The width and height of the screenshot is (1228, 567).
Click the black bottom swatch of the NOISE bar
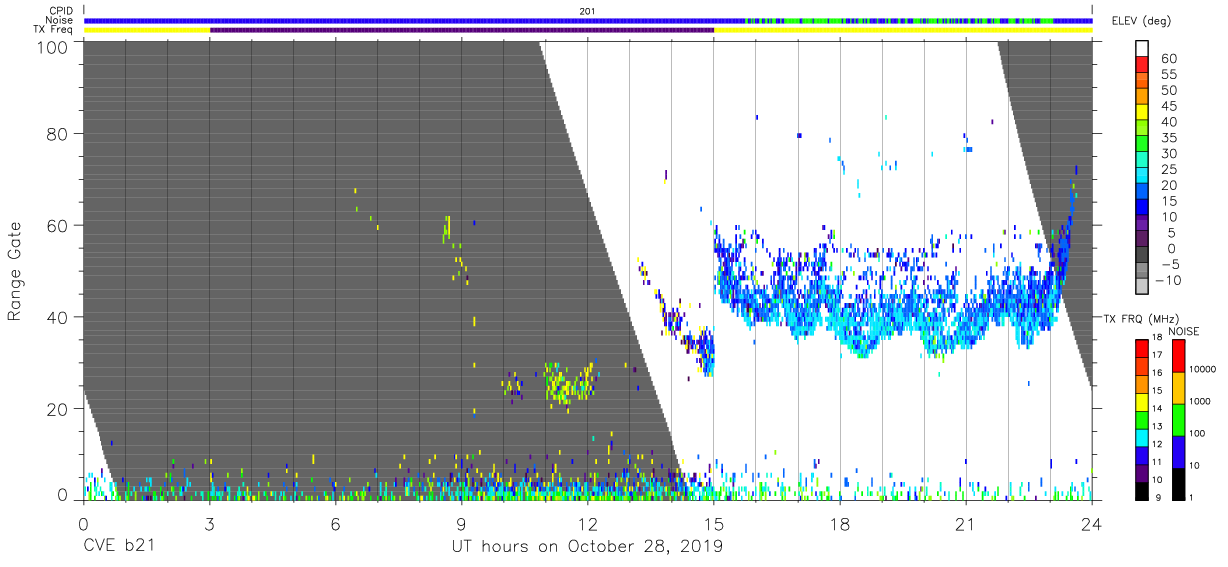click(x=1179, y=483)
